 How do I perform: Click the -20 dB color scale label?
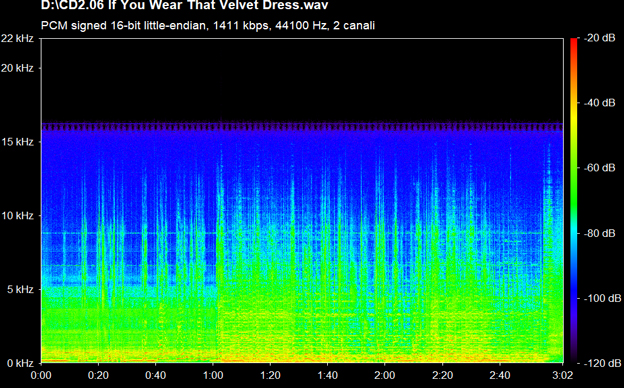[x=600, y=38]
